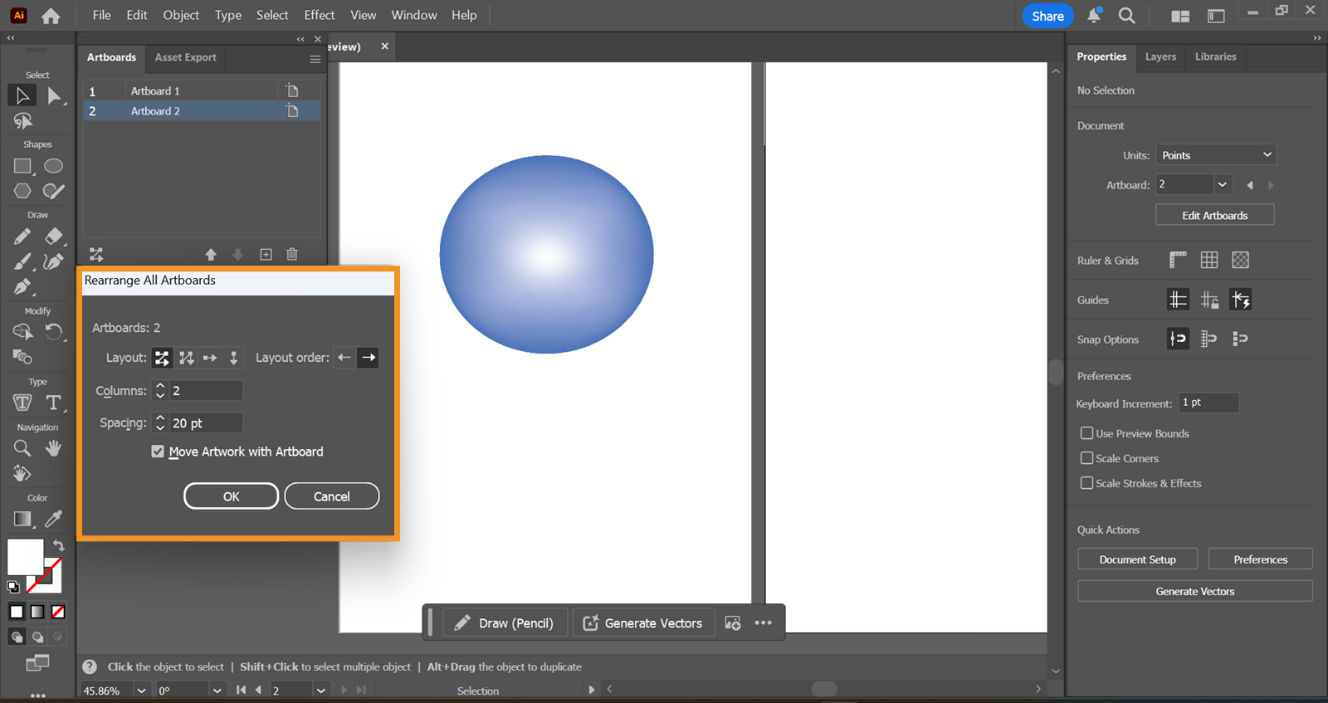Open the Artboard number dropdown
This screenshot has width=1328, height=703.
pos(1222,185)
